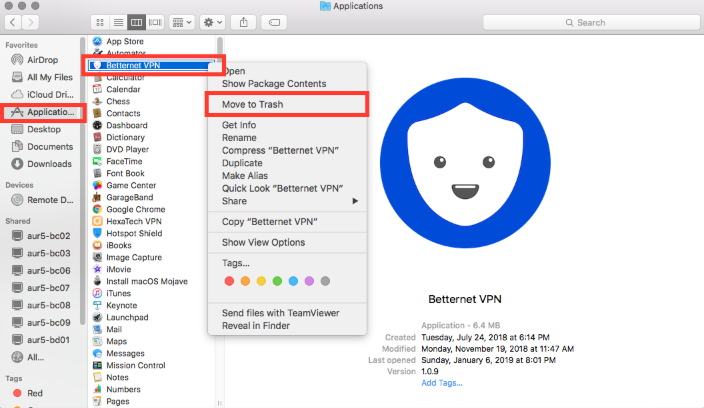This screenshot has width=704, height=408.
Task: Select Dictionary in the applications list
Action: point(119,137)
